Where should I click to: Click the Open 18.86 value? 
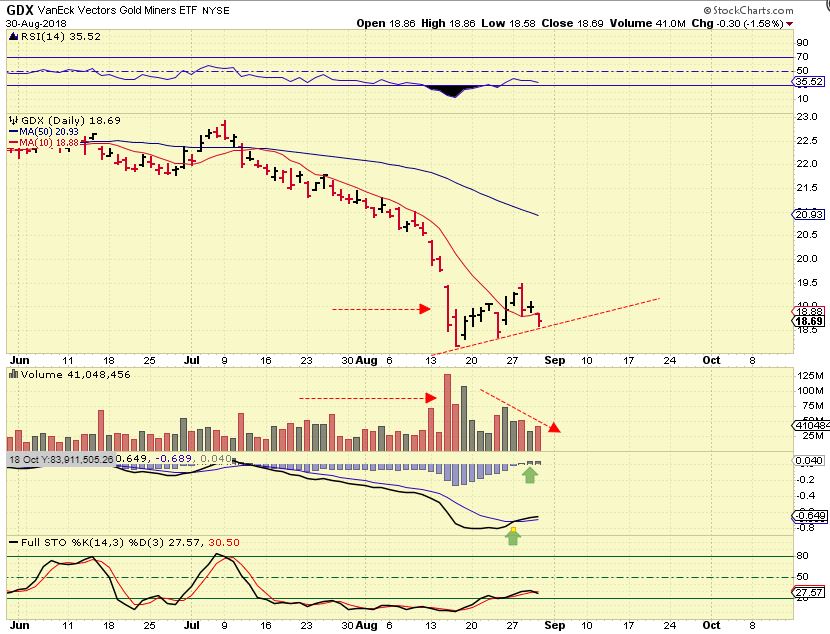click(x=386, y=23)
